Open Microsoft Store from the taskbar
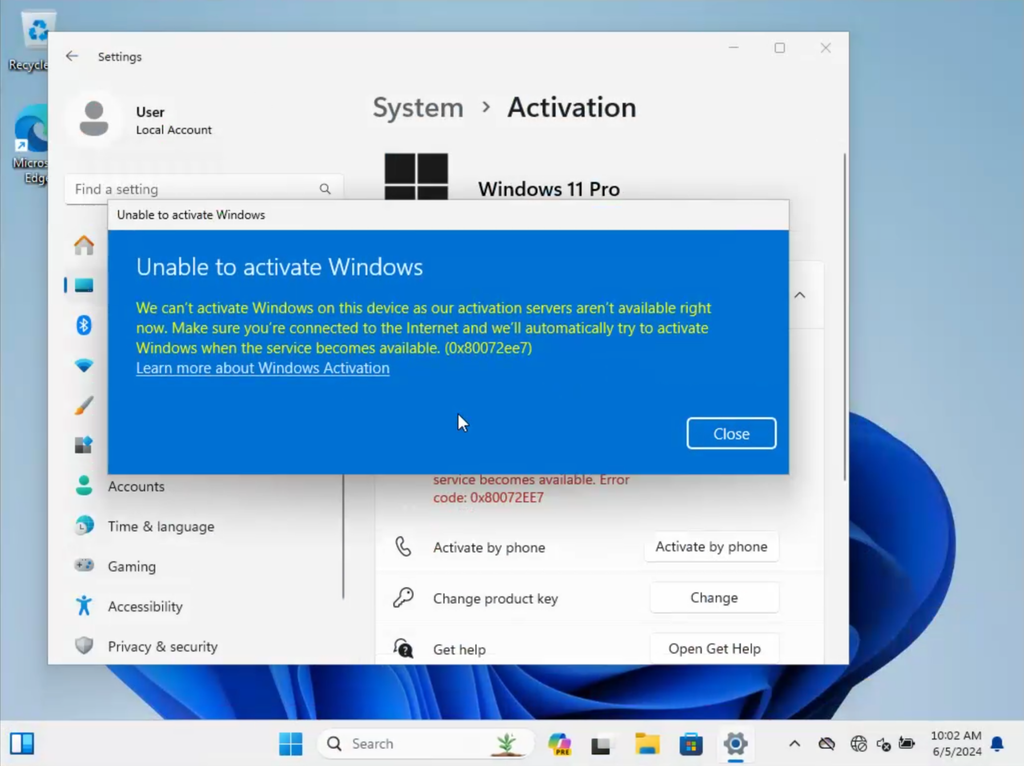Viewport: 1024px width, 766px height. pyautogui.click(x=691, y=744)
